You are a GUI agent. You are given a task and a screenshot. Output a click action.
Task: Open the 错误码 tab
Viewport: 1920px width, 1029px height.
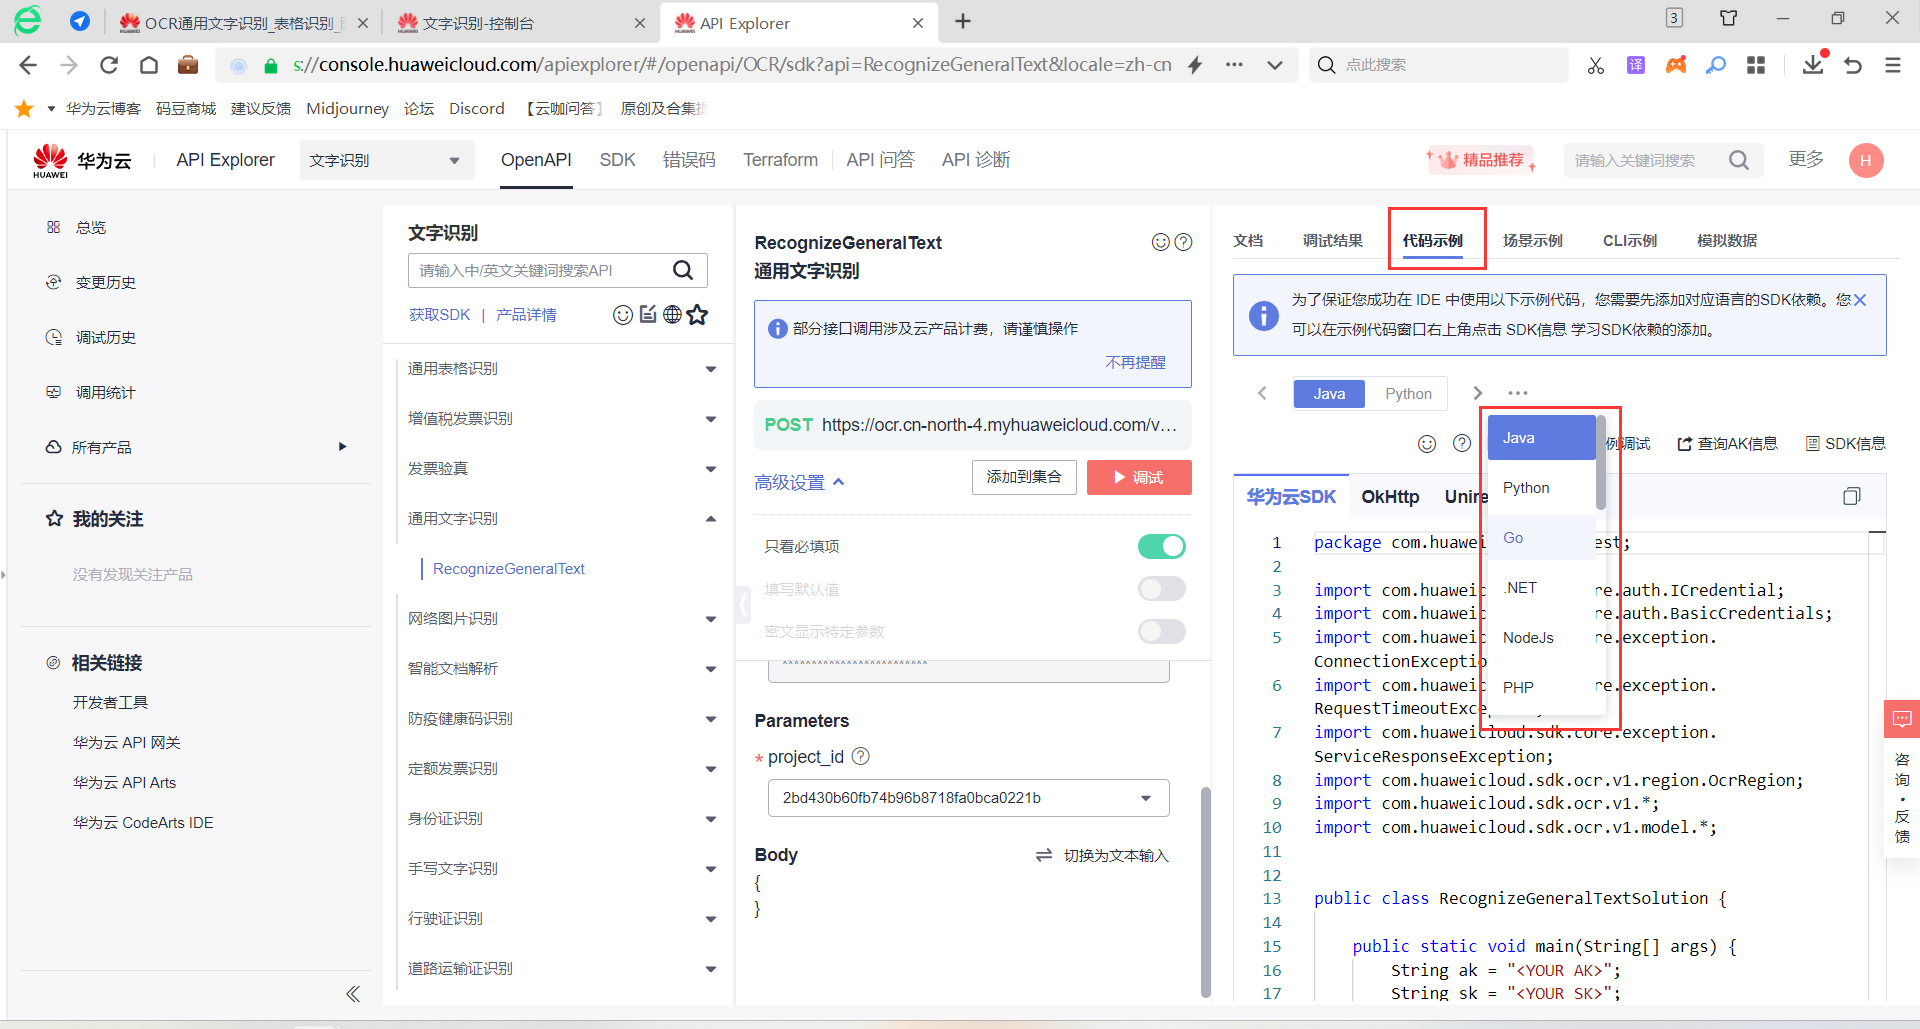click(689, 160)
